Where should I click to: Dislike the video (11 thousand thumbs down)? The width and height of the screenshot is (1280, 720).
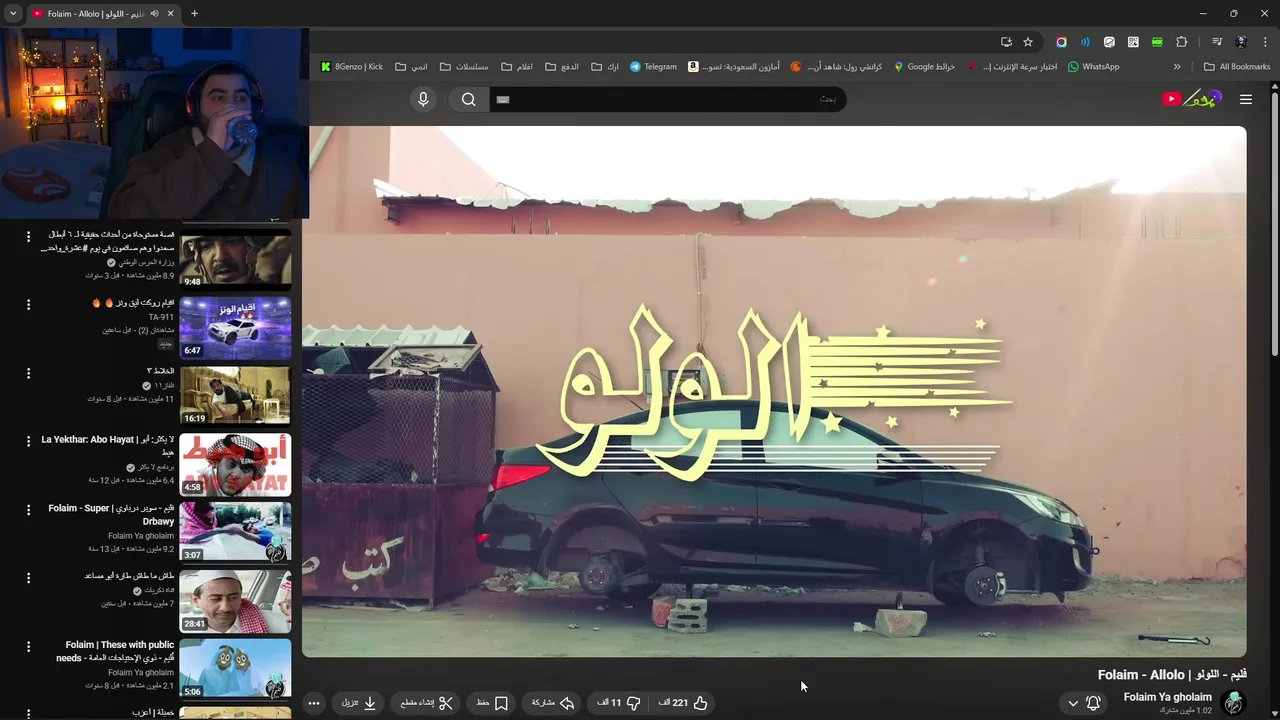pyautogui.click(x=619, y=703)
